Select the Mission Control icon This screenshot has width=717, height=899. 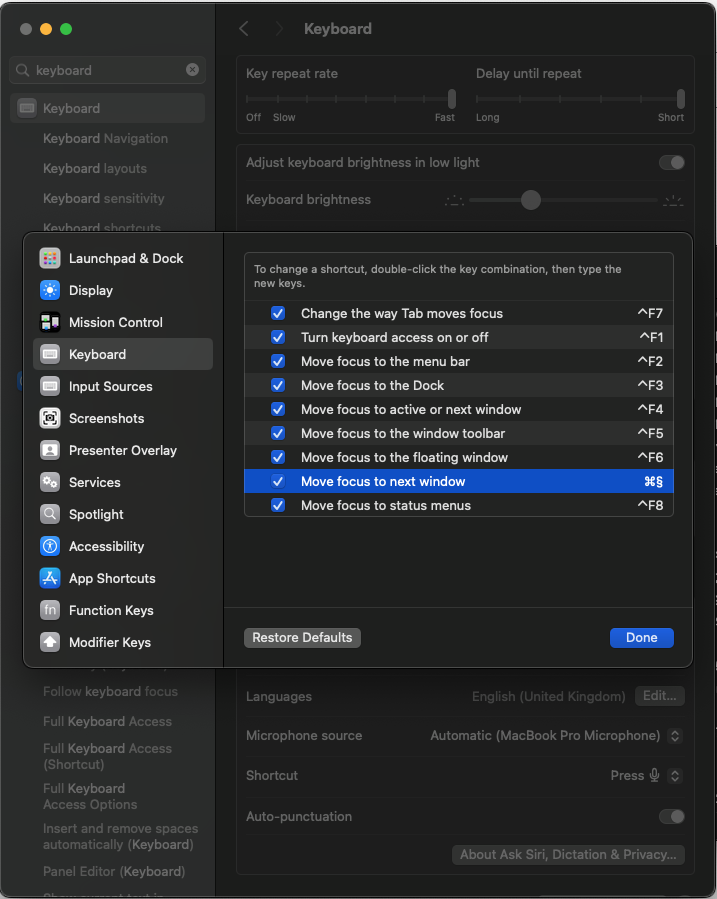point(49,322)
